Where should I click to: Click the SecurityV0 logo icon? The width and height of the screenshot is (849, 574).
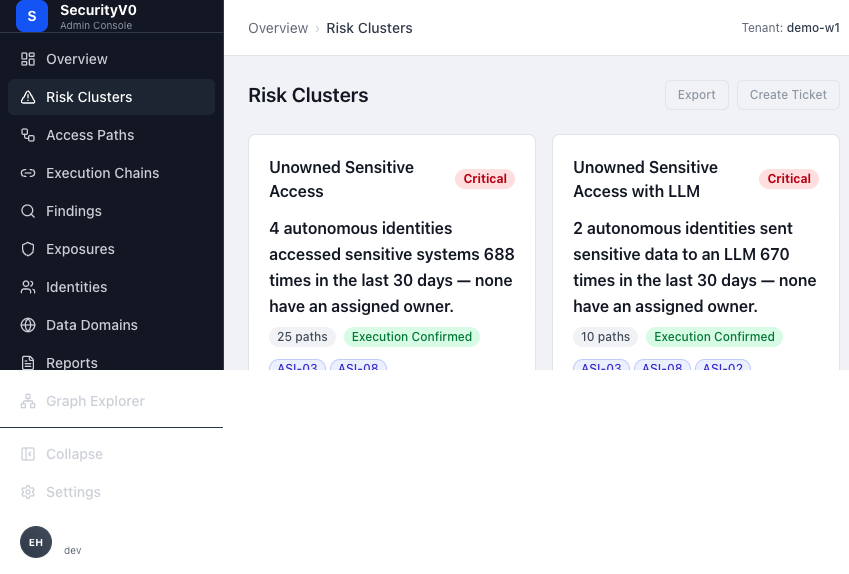pyautogui.click(x=32, y=16)
